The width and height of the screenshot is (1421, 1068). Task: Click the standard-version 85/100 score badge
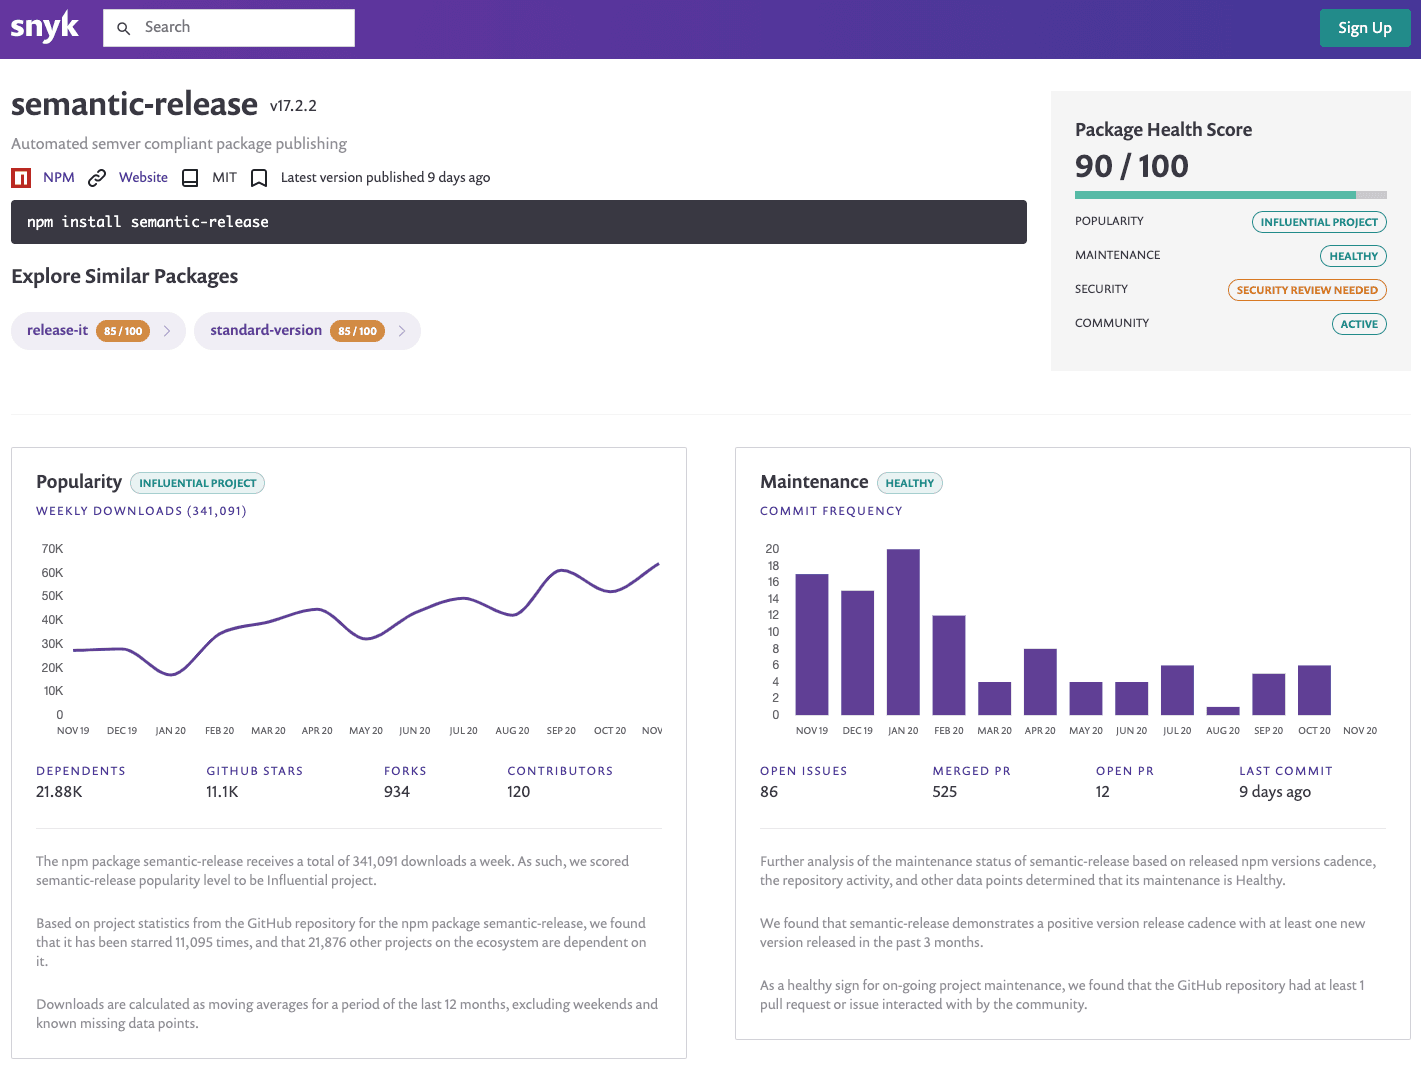pos(357,331)
